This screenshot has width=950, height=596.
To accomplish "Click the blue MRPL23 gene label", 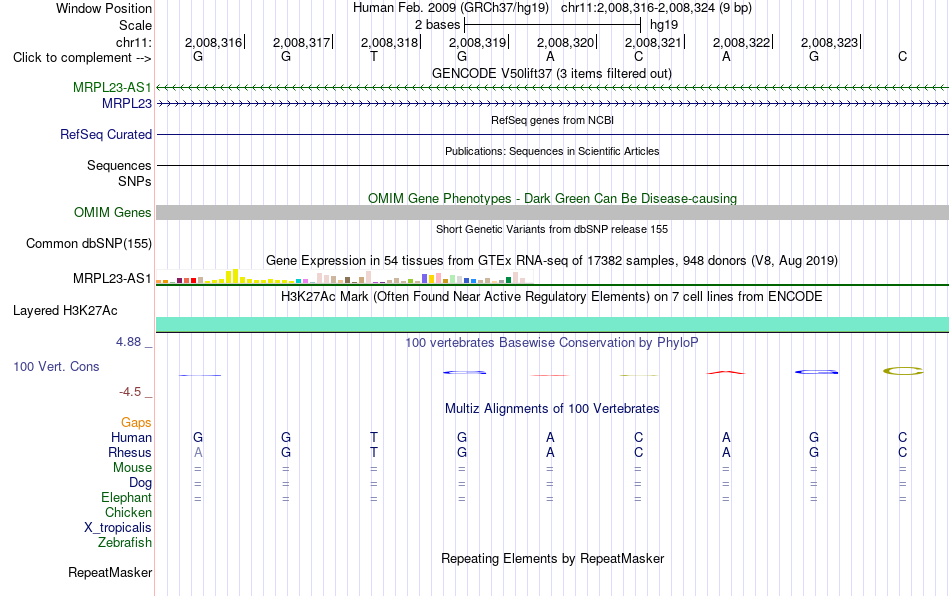I will pyautogui.click(x=127, y=104).
